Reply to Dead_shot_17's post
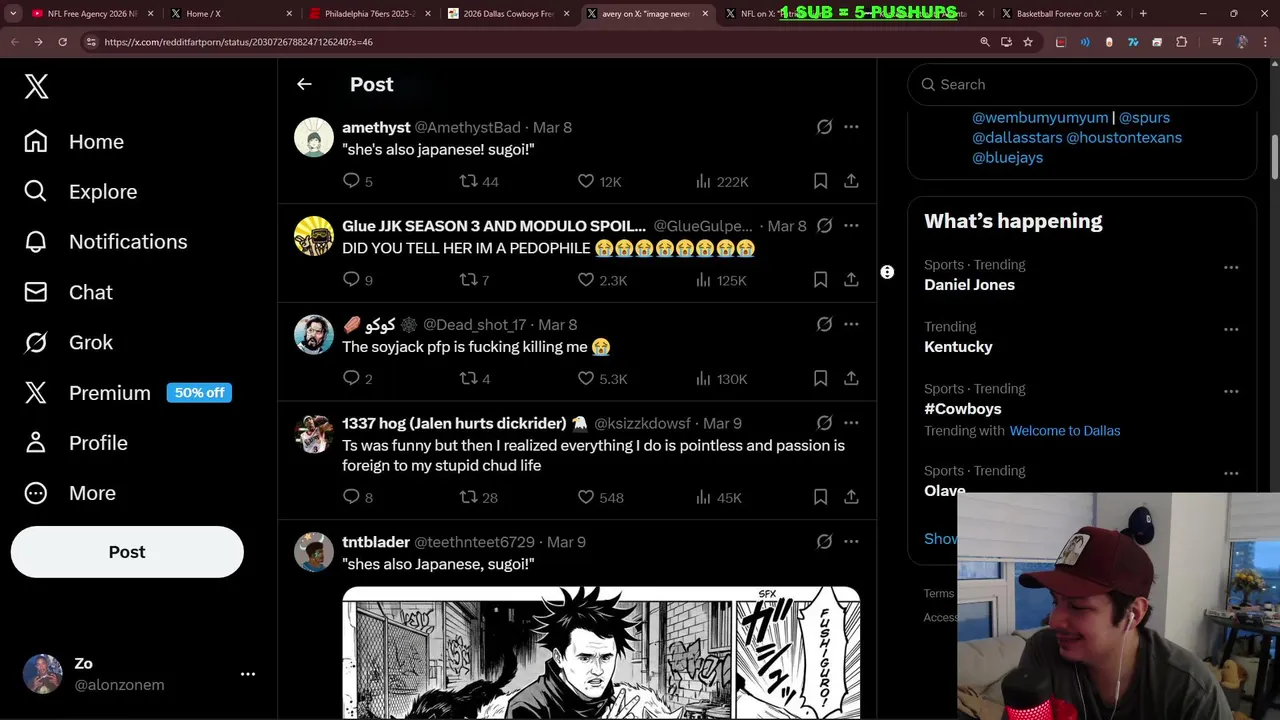Screen dimensions: 1280x720 tap(351, 378)
